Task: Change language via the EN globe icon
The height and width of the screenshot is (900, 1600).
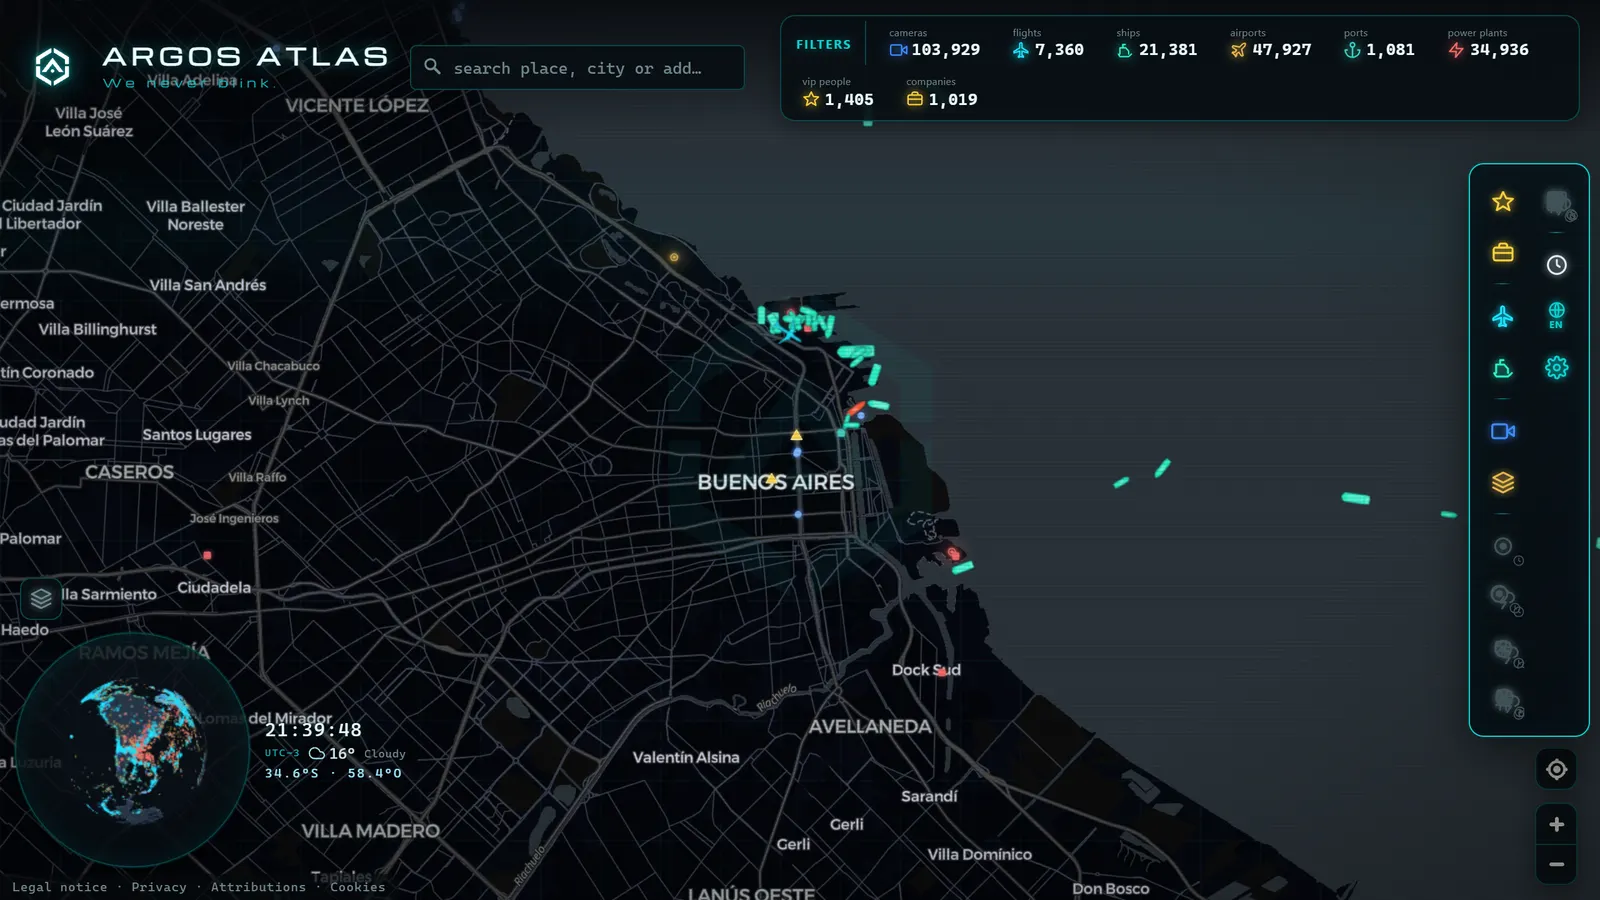Action: [1556, 315]
